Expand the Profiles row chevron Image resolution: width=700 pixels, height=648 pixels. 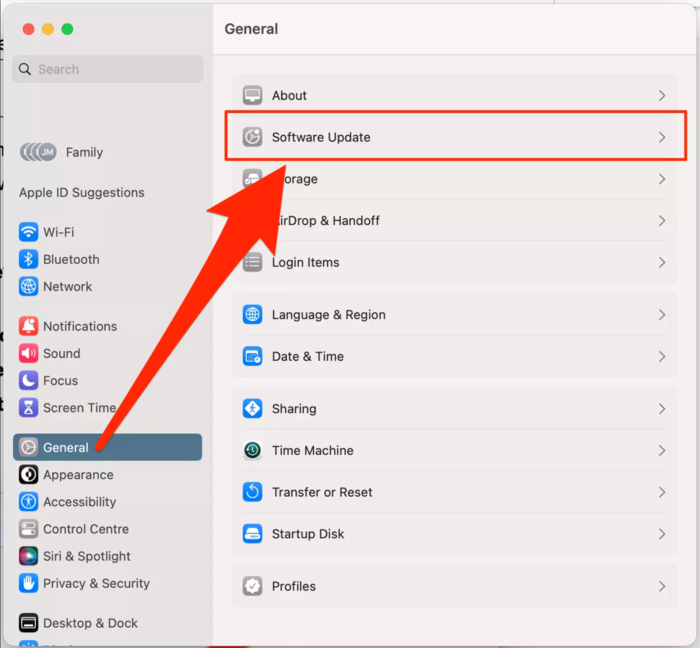(x=662, y=586)
